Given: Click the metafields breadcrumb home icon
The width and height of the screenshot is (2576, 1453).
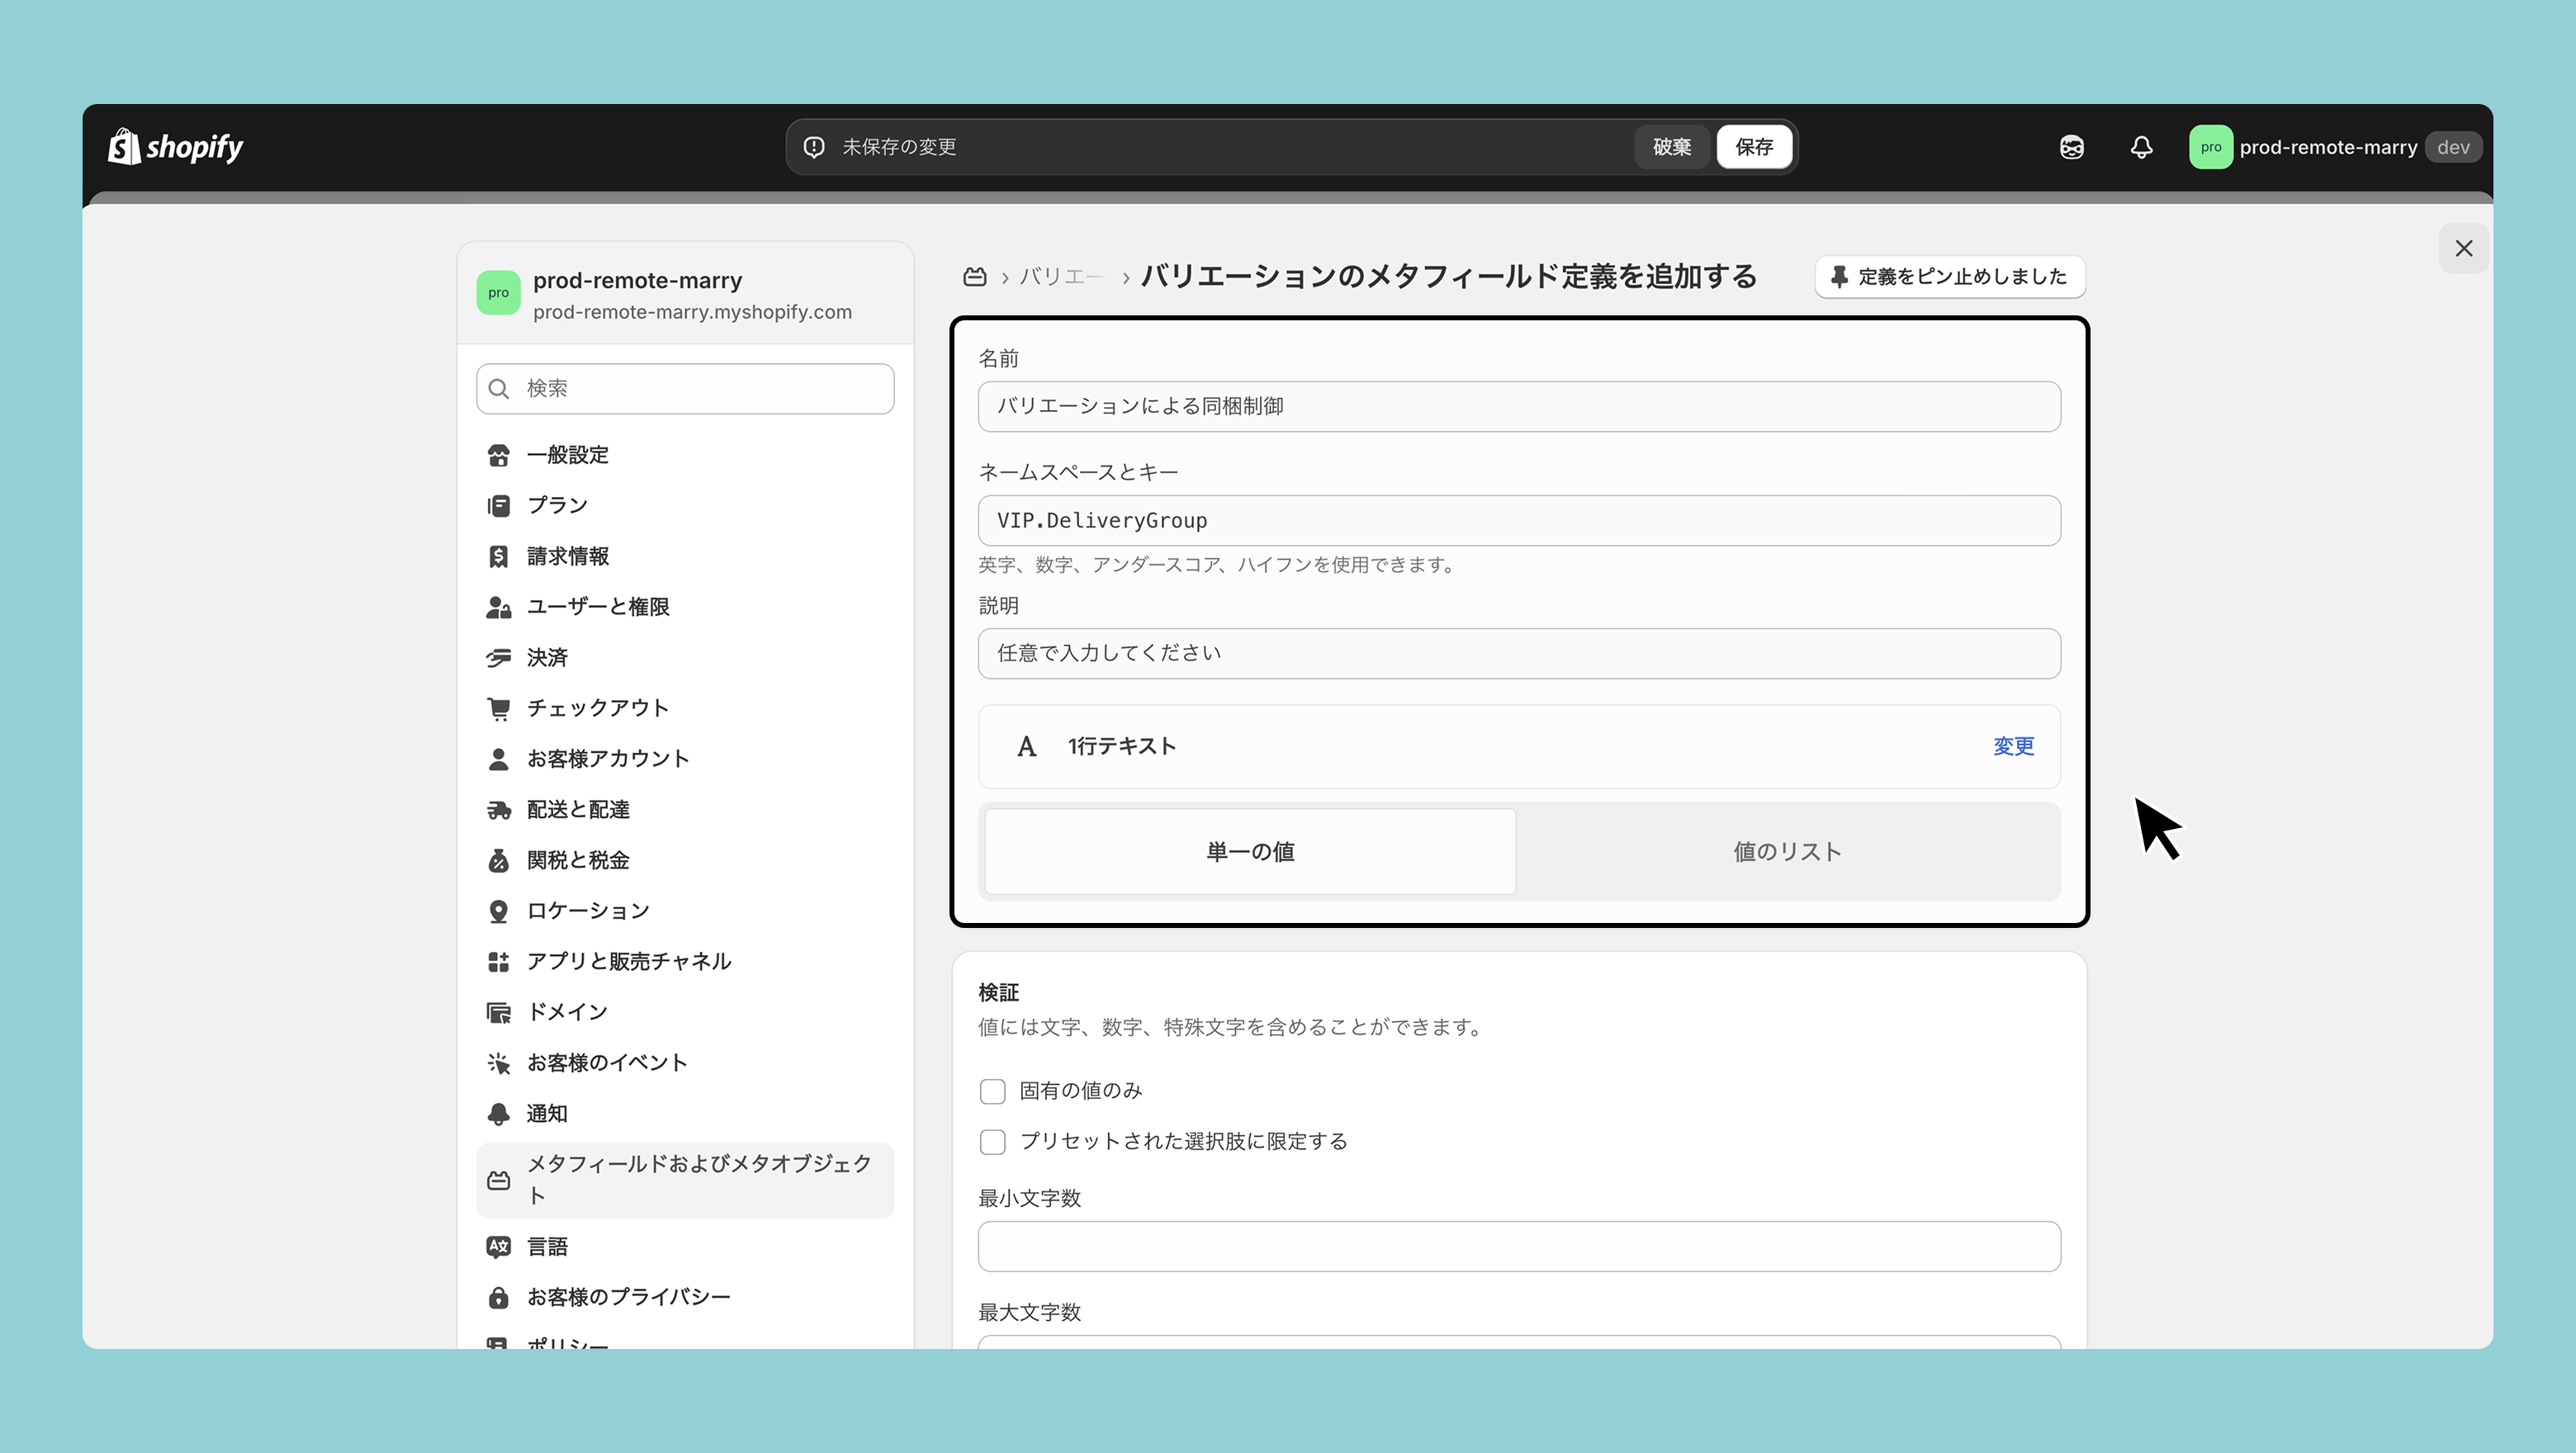Looking at the screenshot, I should 974,277.
